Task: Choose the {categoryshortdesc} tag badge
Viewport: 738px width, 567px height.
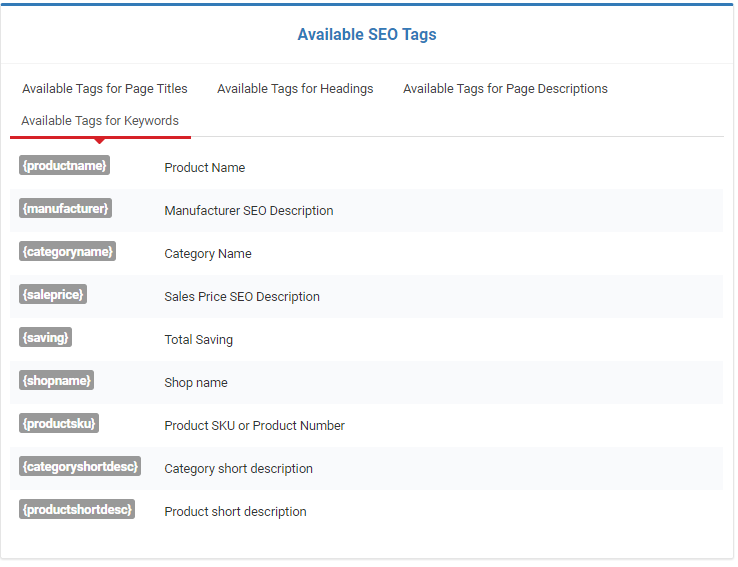Action: (x=80, y=466)
